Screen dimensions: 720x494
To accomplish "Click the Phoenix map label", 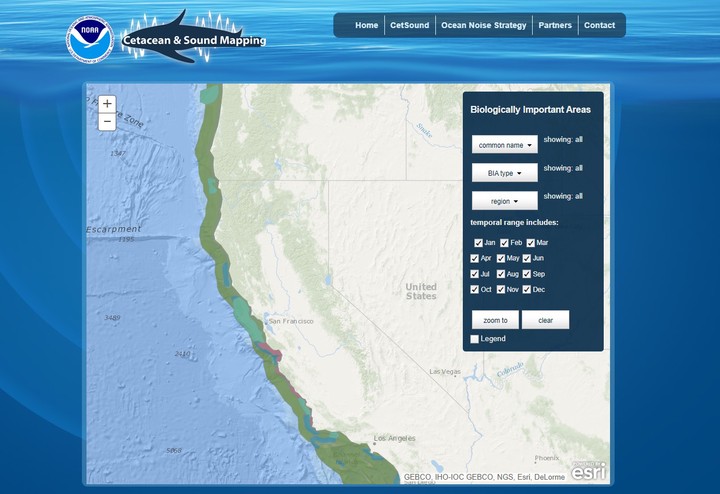I will pos(547,458).
